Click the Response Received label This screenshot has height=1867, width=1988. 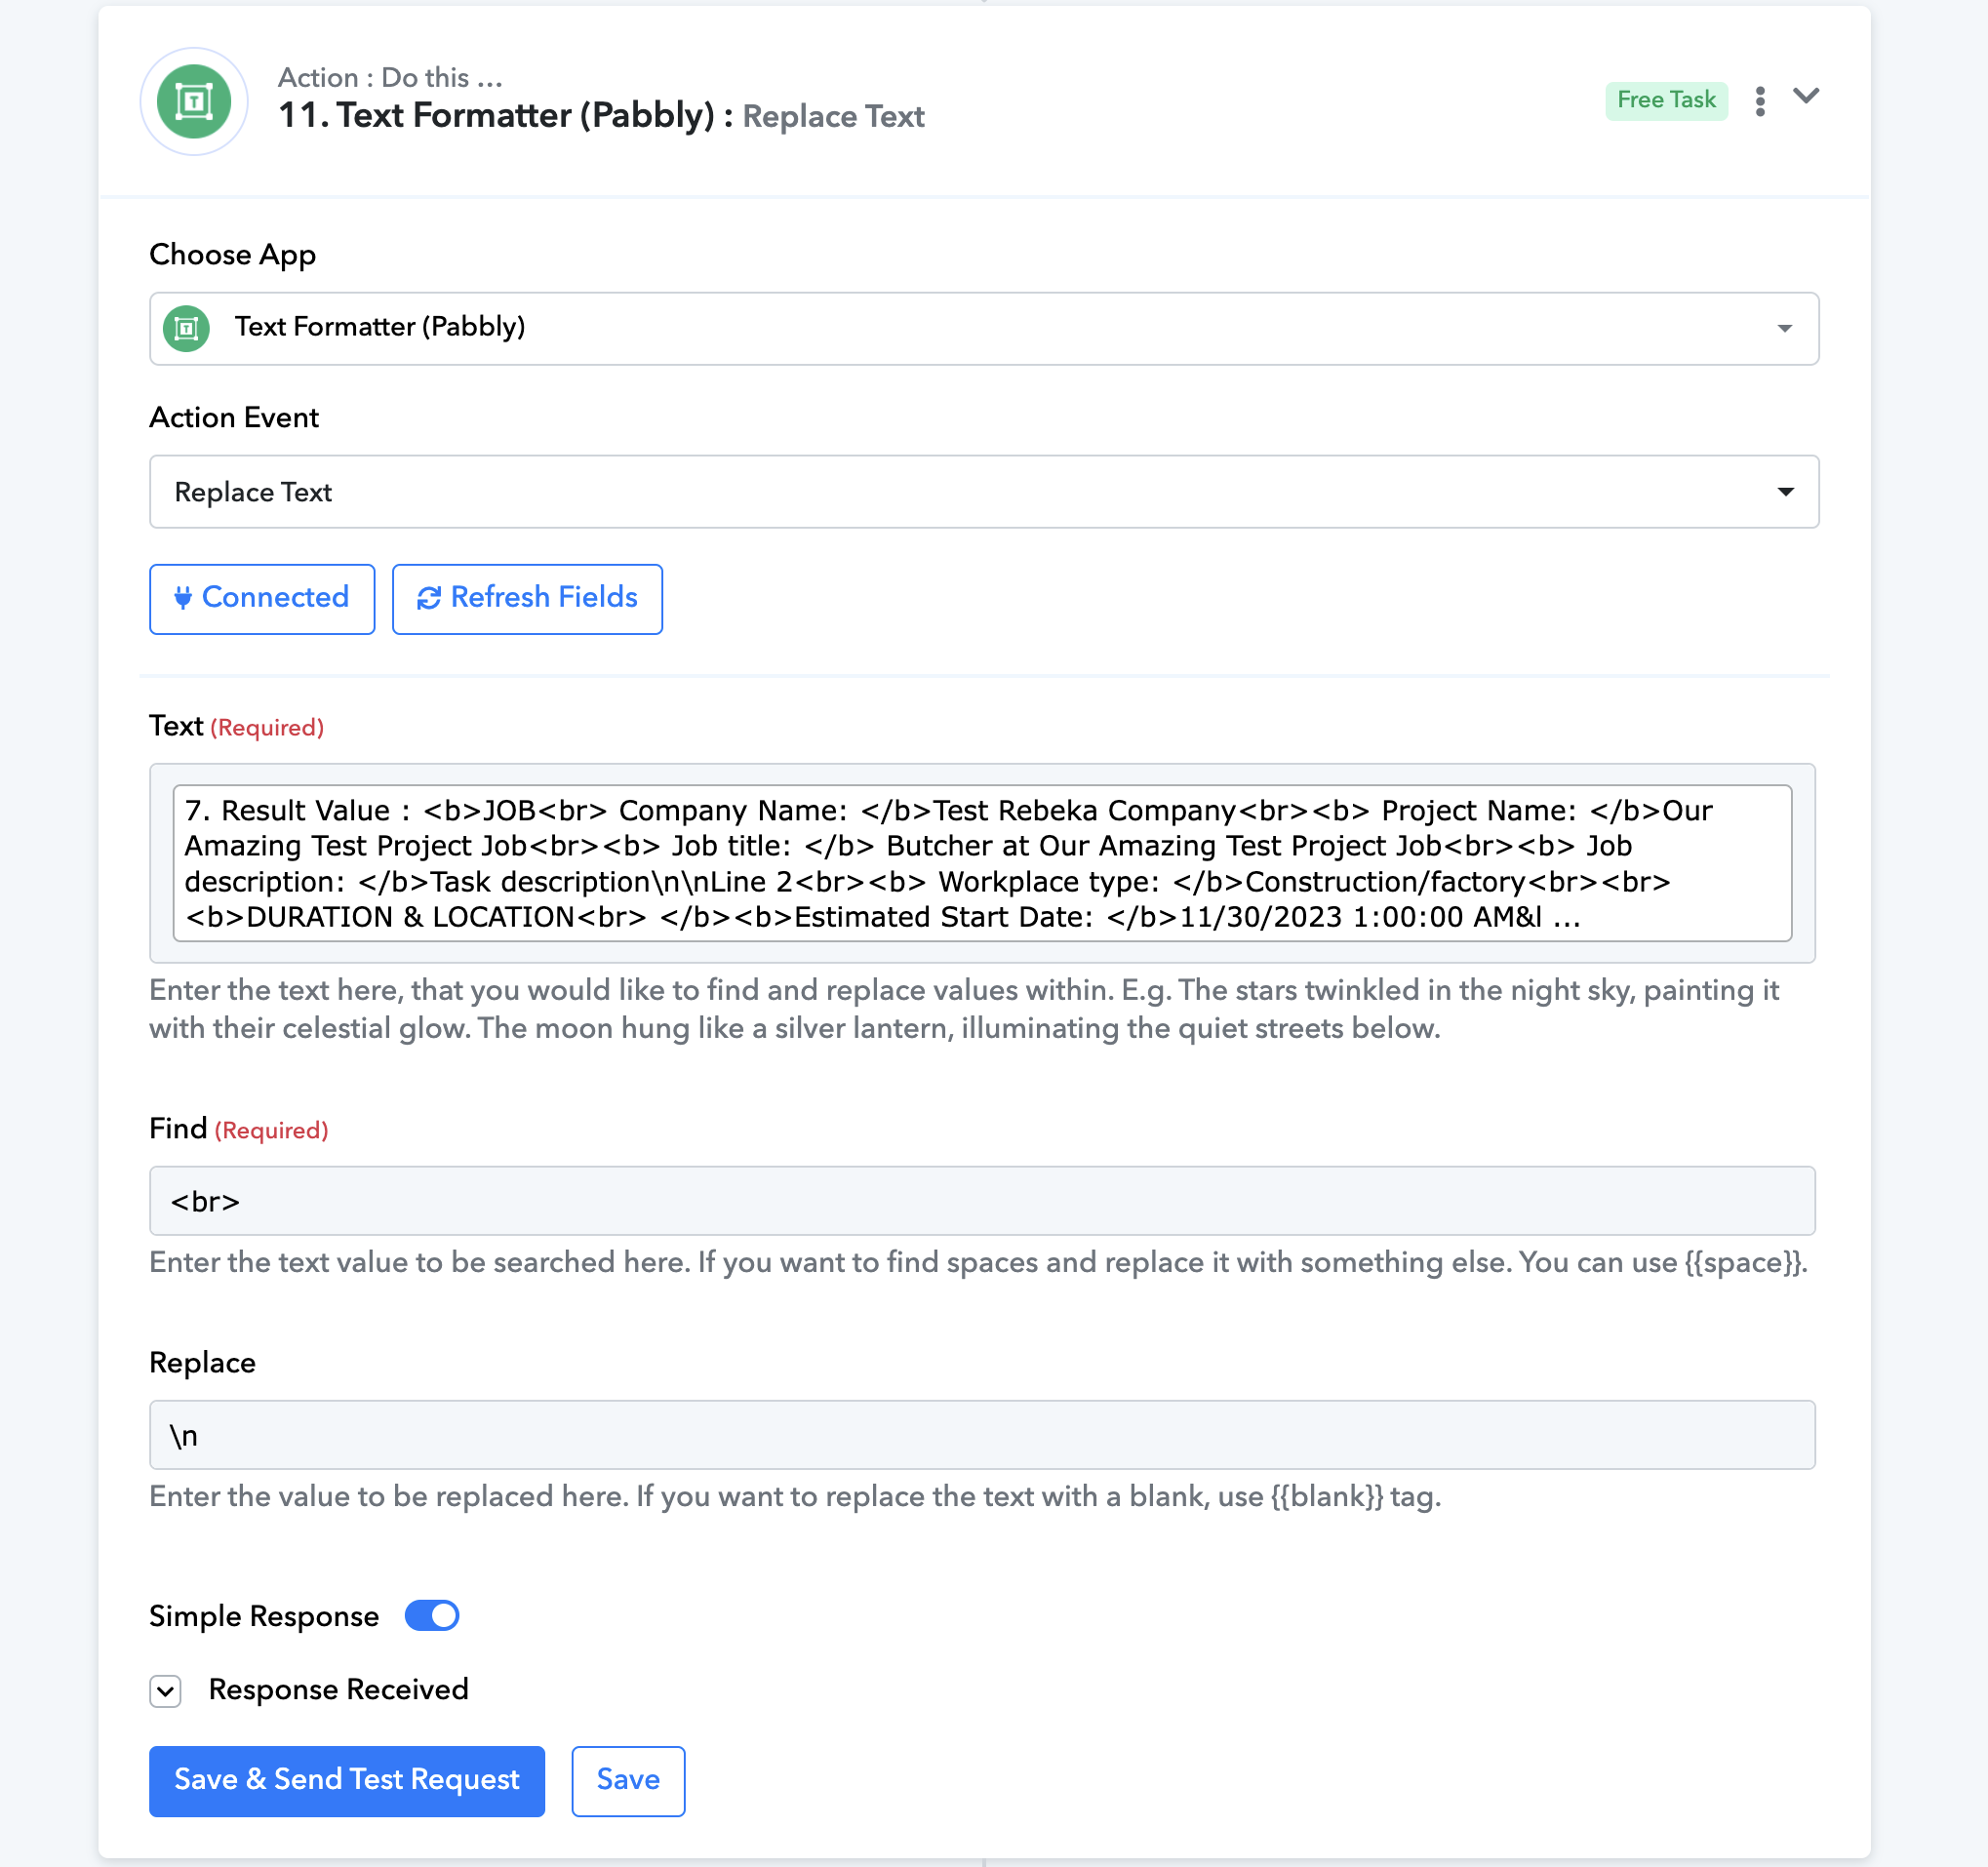tap(338, 1689)
